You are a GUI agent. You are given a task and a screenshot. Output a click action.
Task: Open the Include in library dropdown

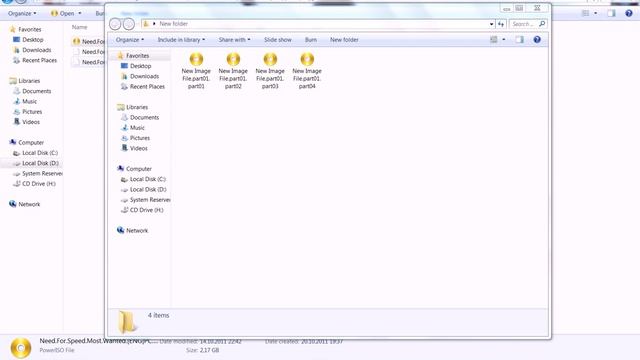click(x=181, y=40)
